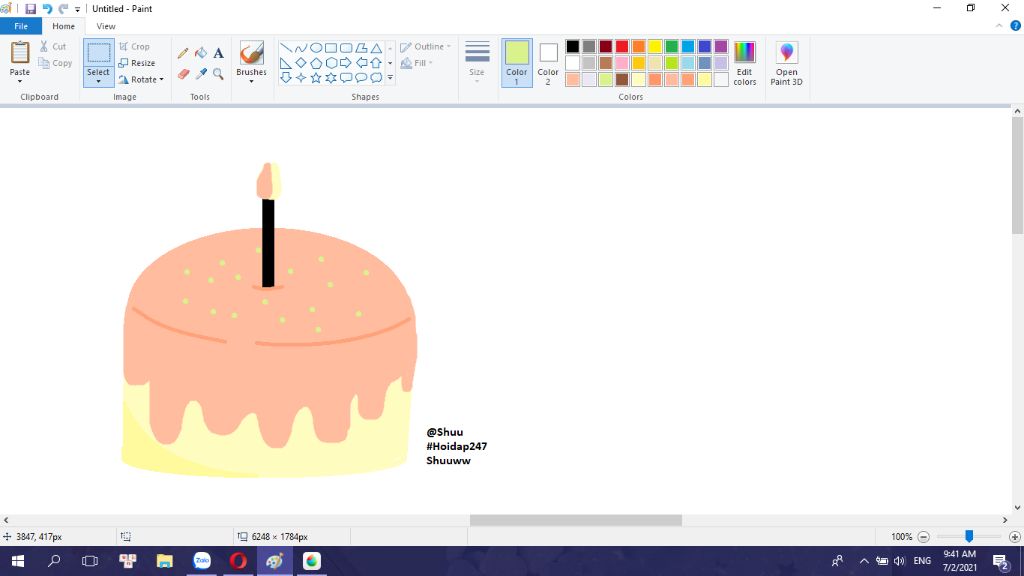Open the Size thickness dropdown
Viewport: 1024px width, 576px height.
point(477,62)
